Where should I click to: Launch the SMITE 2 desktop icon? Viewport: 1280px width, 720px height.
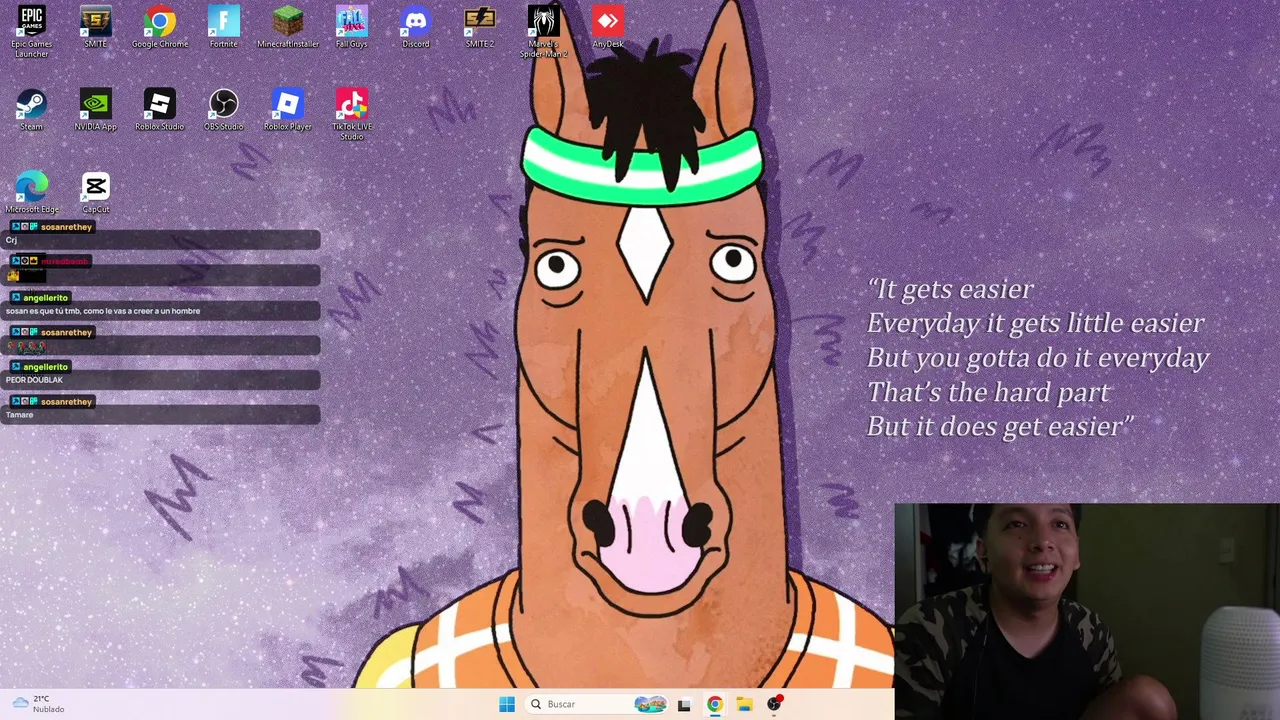(x=480, y=27)
